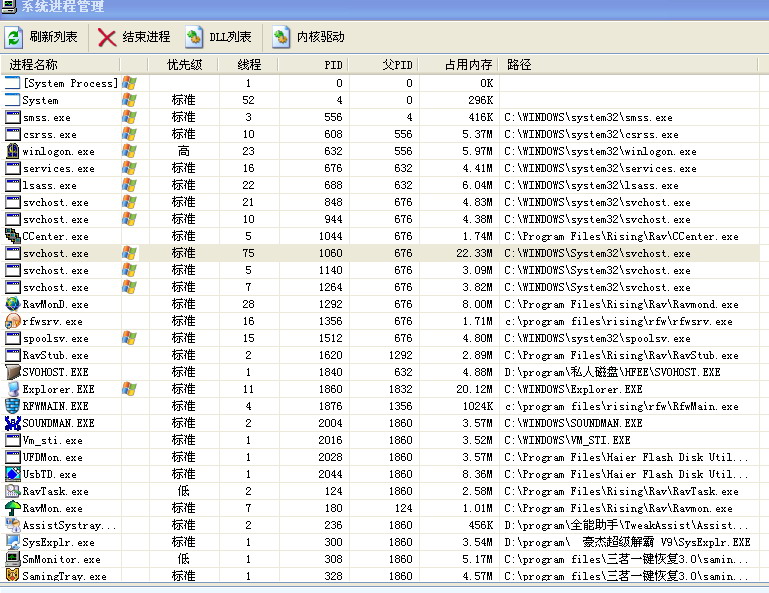
Task: Click the SysExplr.exe process icon
Action: click(x=12, y=542)
